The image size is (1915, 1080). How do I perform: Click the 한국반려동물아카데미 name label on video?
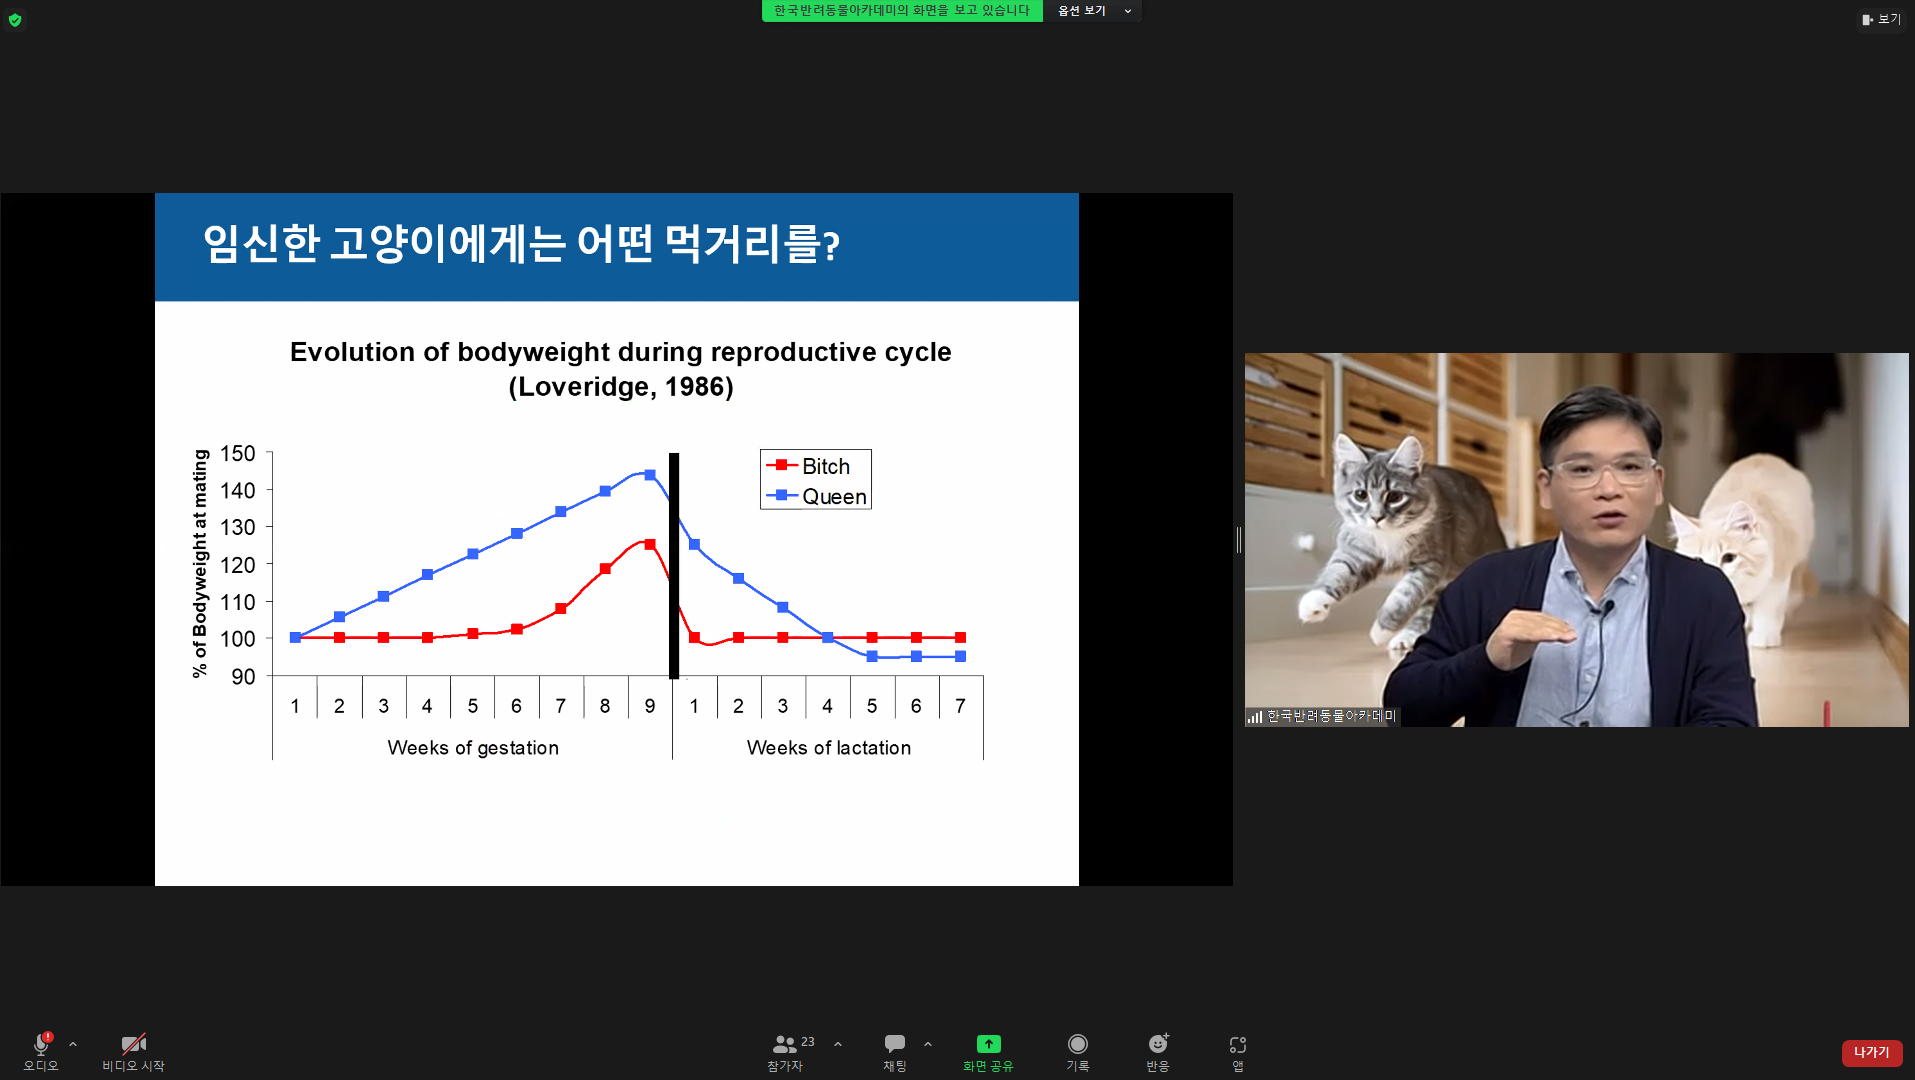click(1331, 716)
